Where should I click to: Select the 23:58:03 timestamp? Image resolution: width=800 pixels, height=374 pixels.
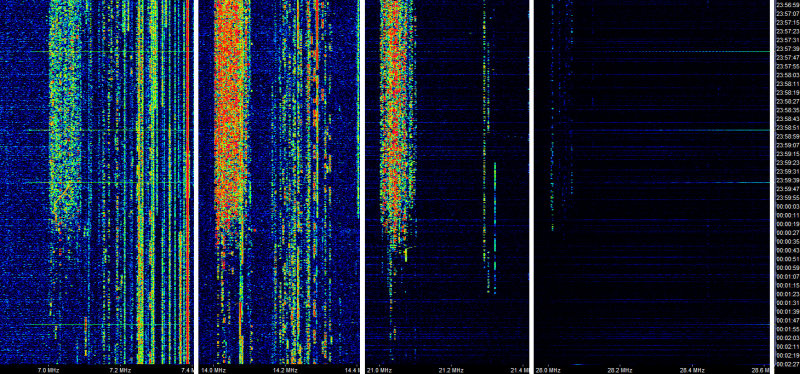pyautogui.click(x=787, y=75)
